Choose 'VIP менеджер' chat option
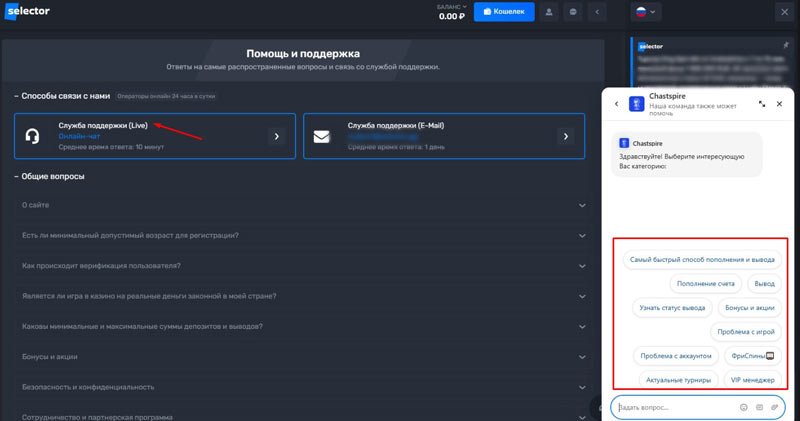Viewport: 800px width, 421px height. [752, 380]
